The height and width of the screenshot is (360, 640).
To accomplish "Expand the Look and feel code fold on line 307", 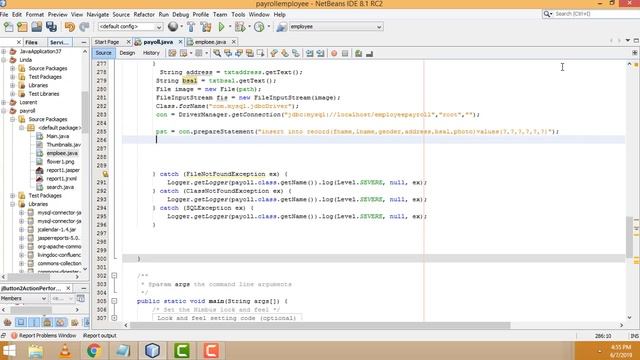I will pos(114,318).
